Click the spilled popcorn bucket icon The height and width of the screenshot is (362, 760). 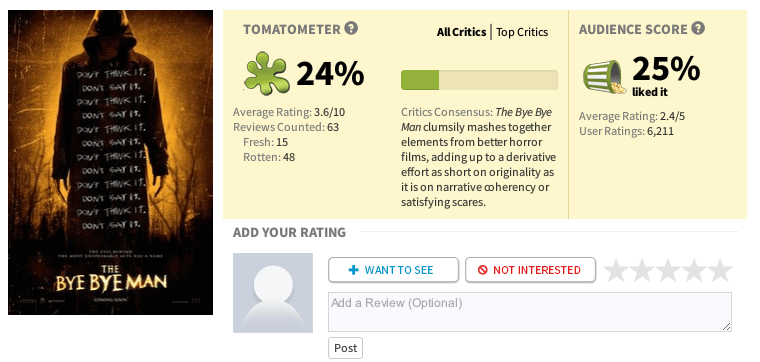point(604,77)
